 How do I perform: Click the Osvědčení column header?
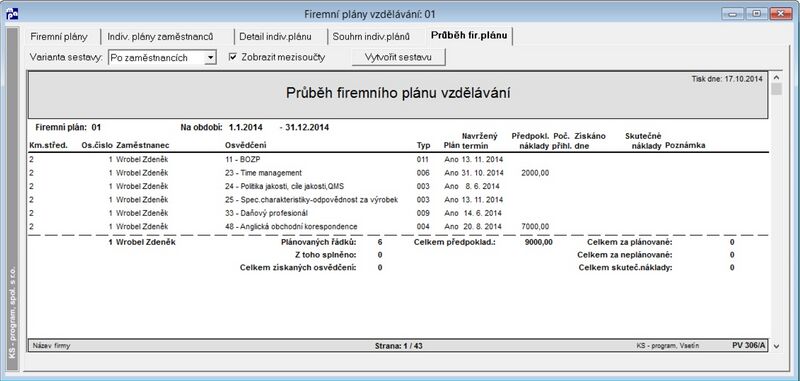coord(245,145)
